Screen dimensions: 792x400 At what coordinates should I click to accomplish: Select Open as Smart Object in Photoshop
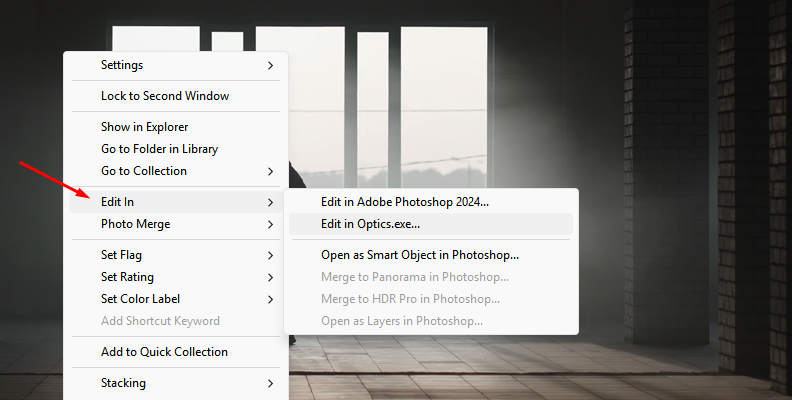pyautogui.click(x=431, y=255)
